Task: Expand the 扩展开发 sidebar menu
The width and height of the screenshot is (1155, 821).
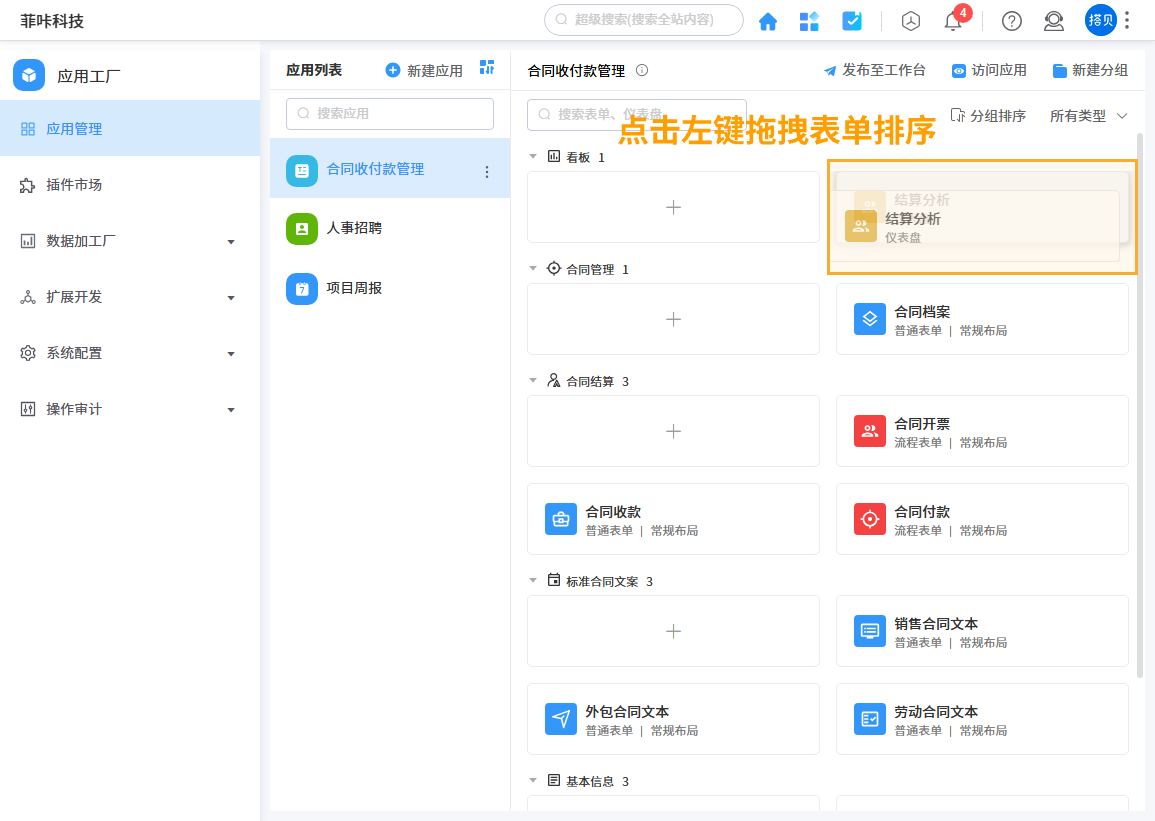Action: [27, 296]
